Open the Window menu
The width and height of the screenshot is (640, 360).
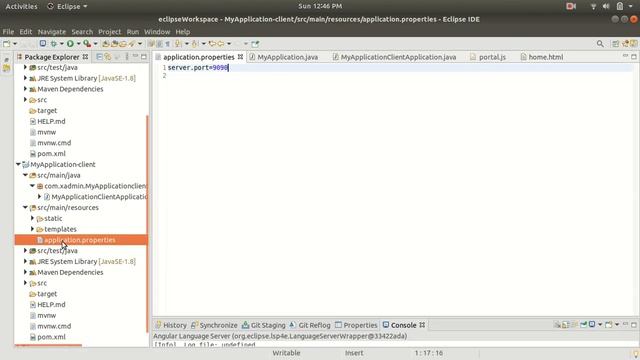pos(157,31)
